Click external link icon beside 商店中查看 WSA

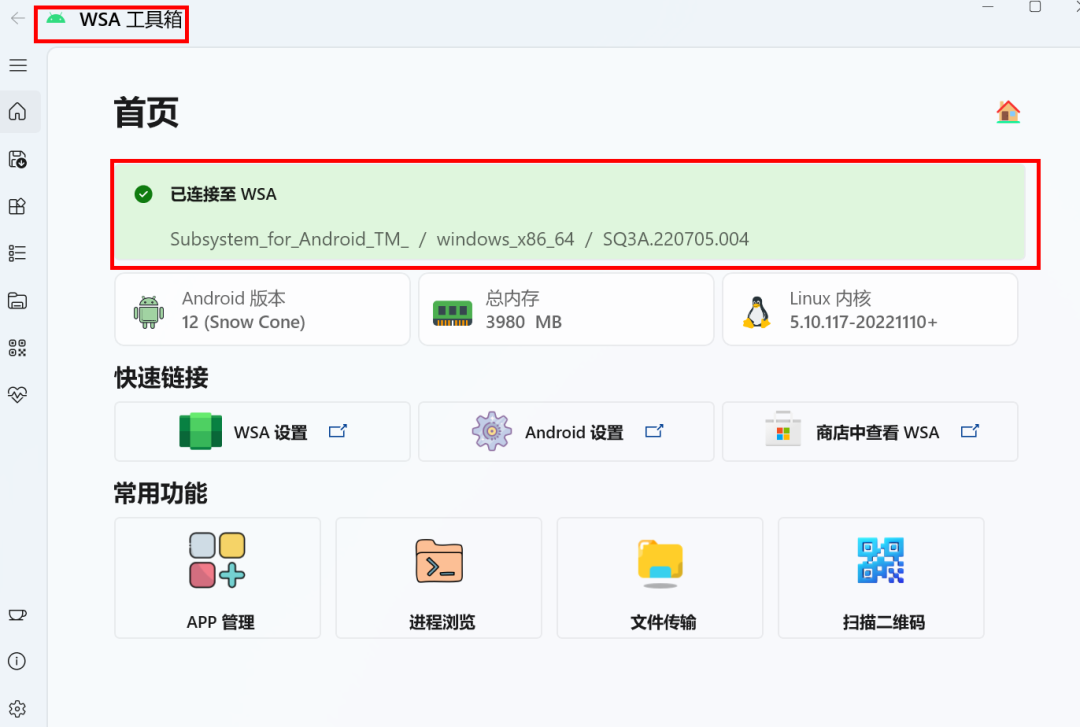[970, 431]
